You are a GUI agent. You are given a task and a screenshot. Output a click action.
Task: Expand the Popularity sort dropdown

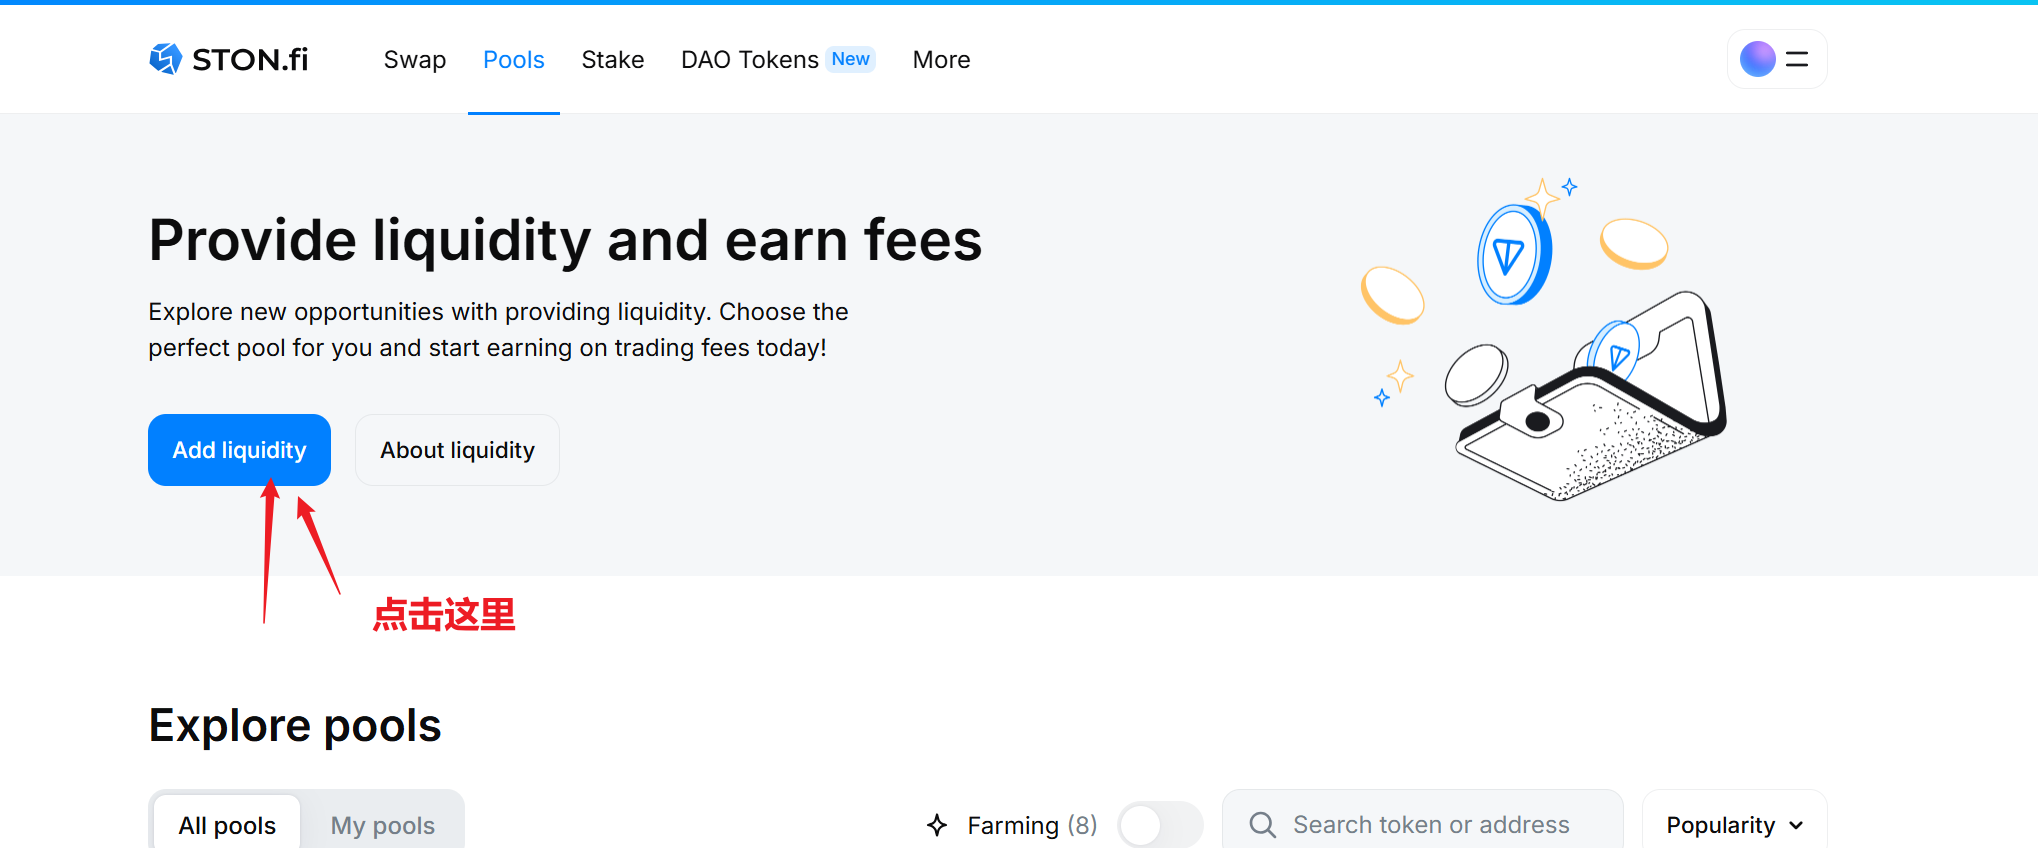[1733, 825]
